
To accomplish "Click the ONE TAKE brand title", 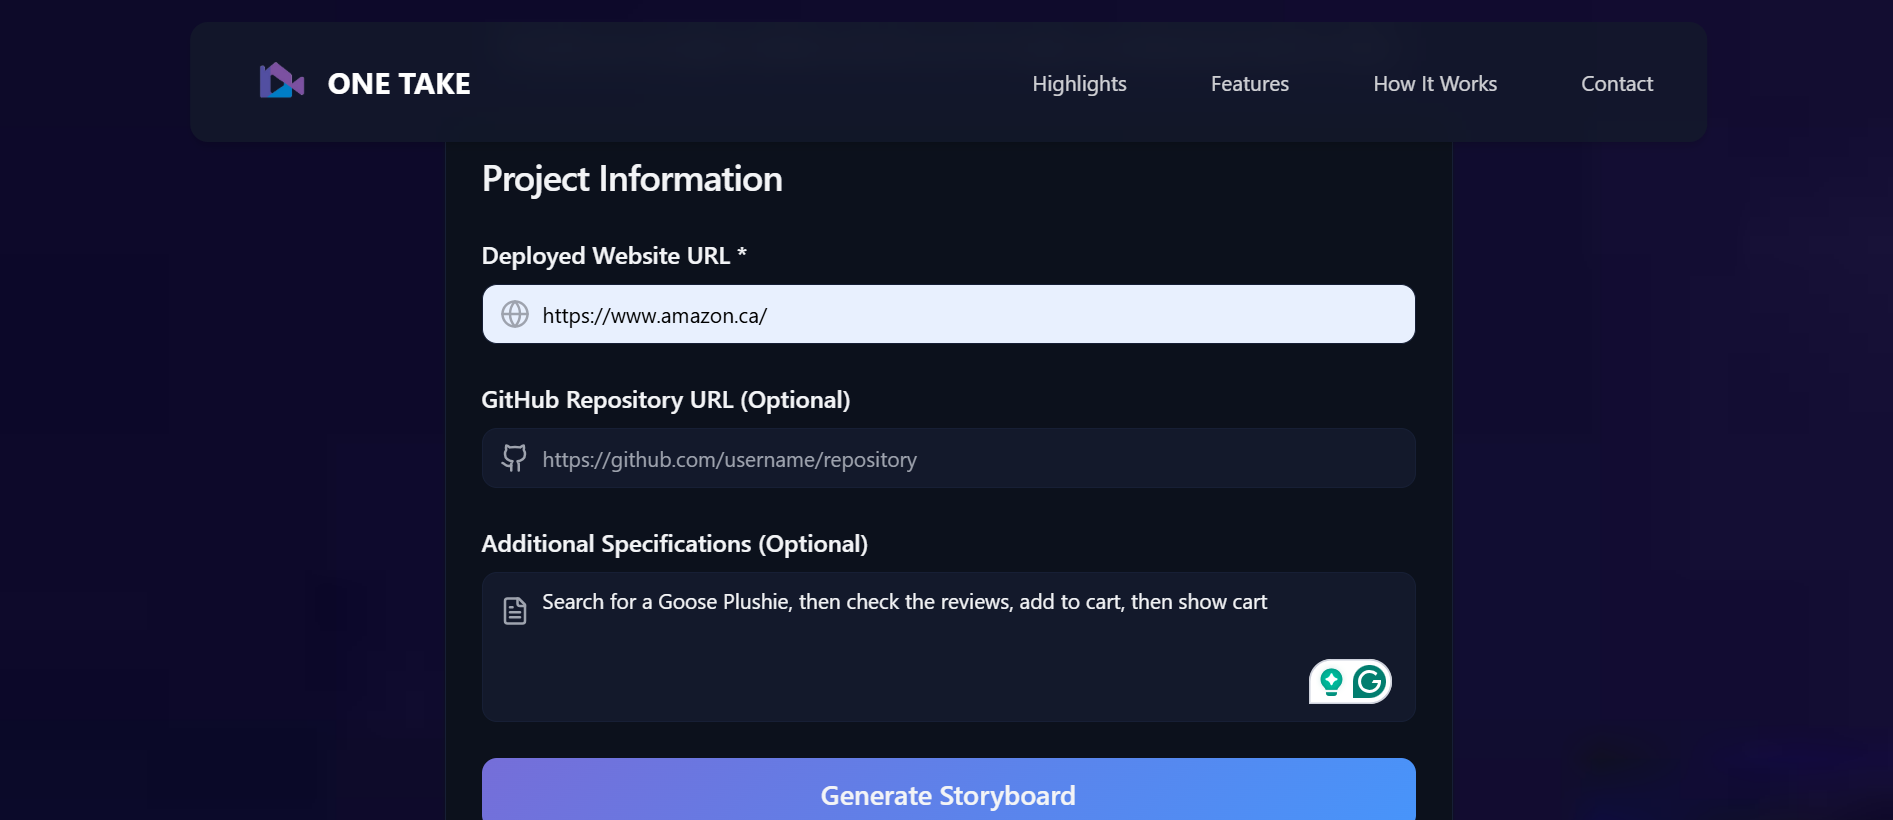I will point(399,83).
